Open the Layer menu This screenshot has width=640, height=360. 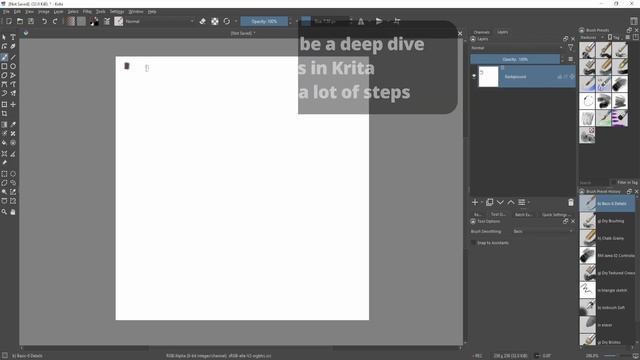point(58,12)
